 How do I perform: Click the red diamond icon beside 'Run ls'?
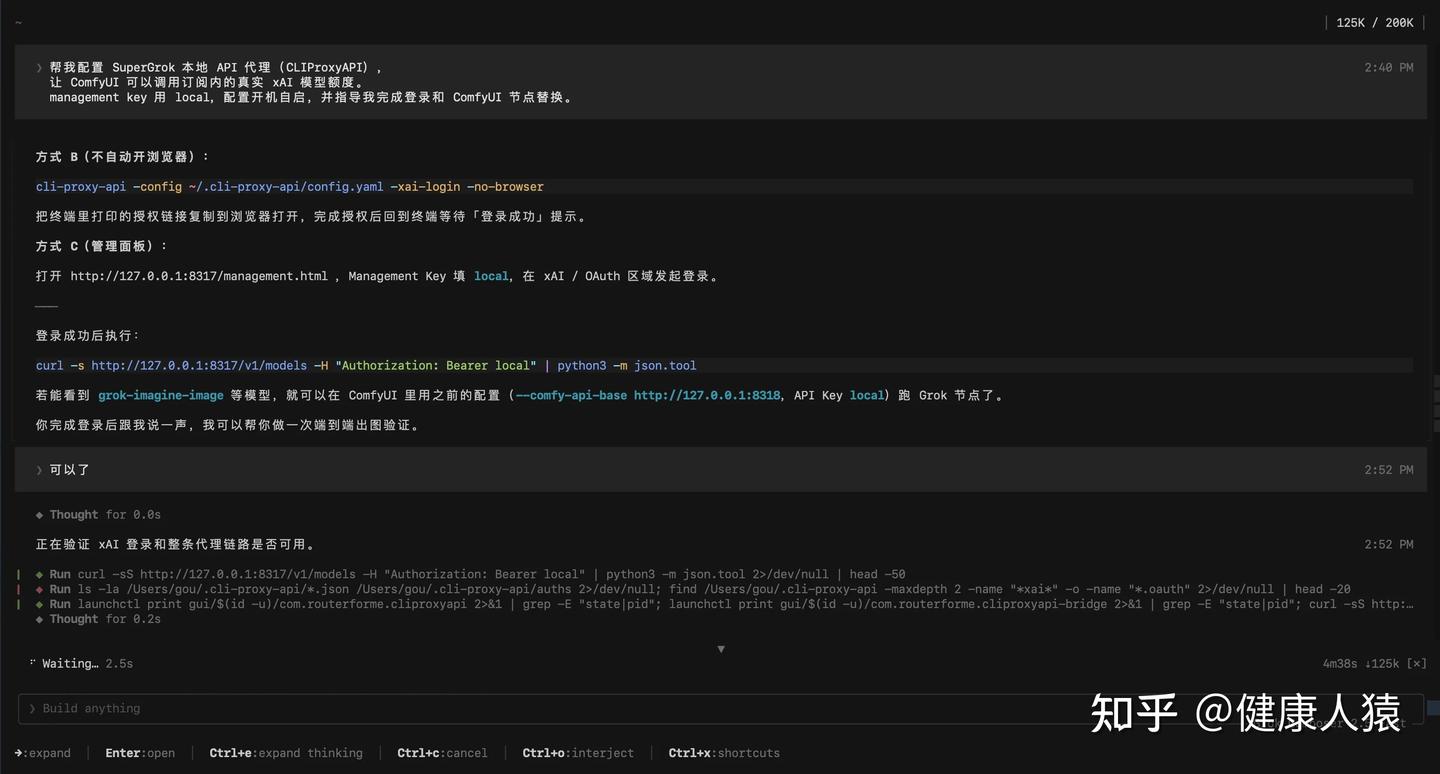tap(40, 589)
